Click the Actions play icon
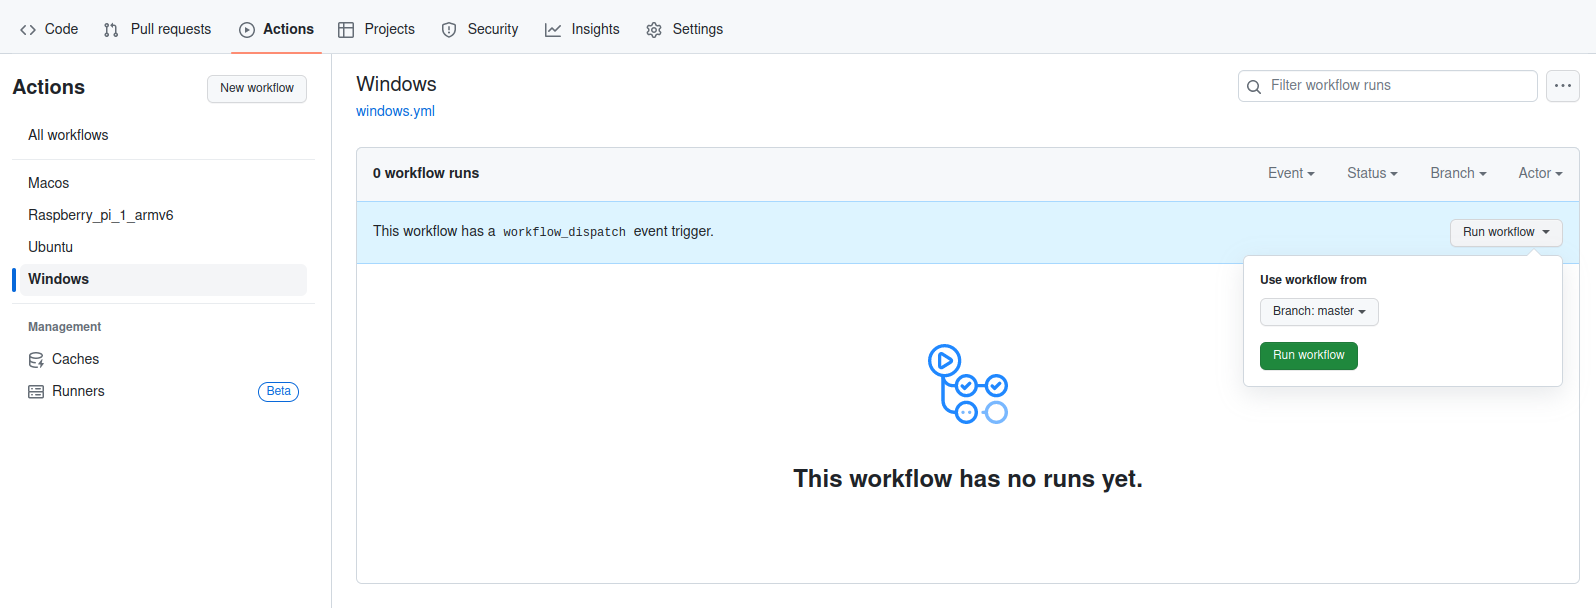This screenshot has height=608, width=1596. tap(247, 30)
